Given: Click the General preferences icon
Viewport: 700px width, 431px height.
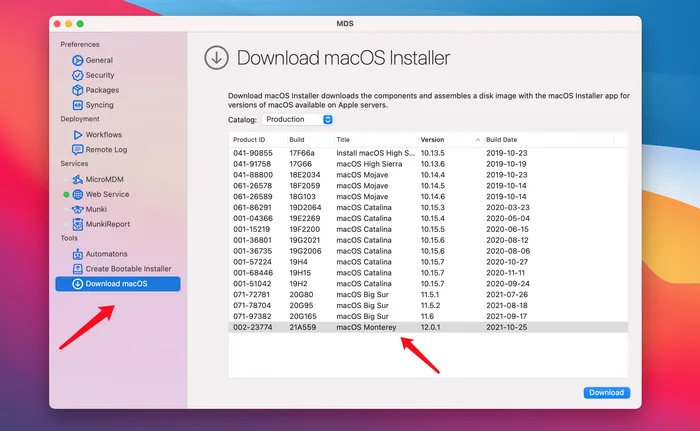Looking at the screenshot, I should 78,60.
